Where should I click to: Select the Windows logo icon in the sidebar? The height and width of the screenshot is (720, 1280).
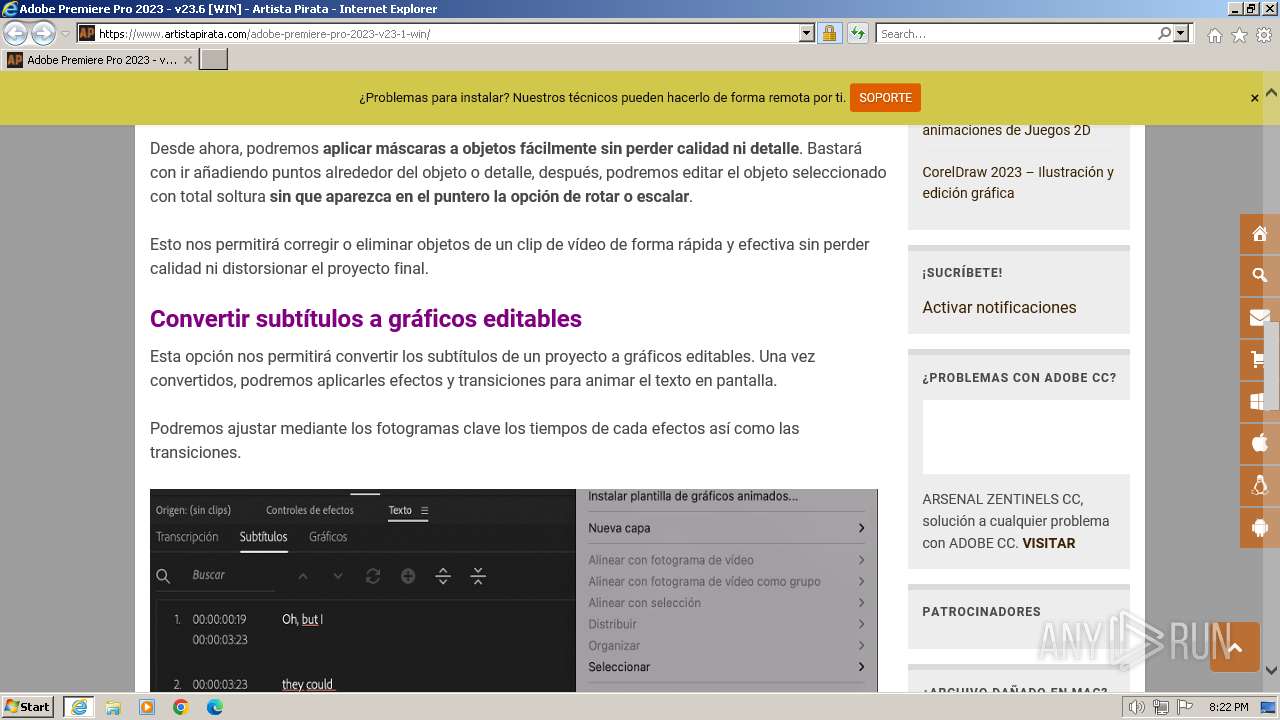click(x=1259, y=401)
